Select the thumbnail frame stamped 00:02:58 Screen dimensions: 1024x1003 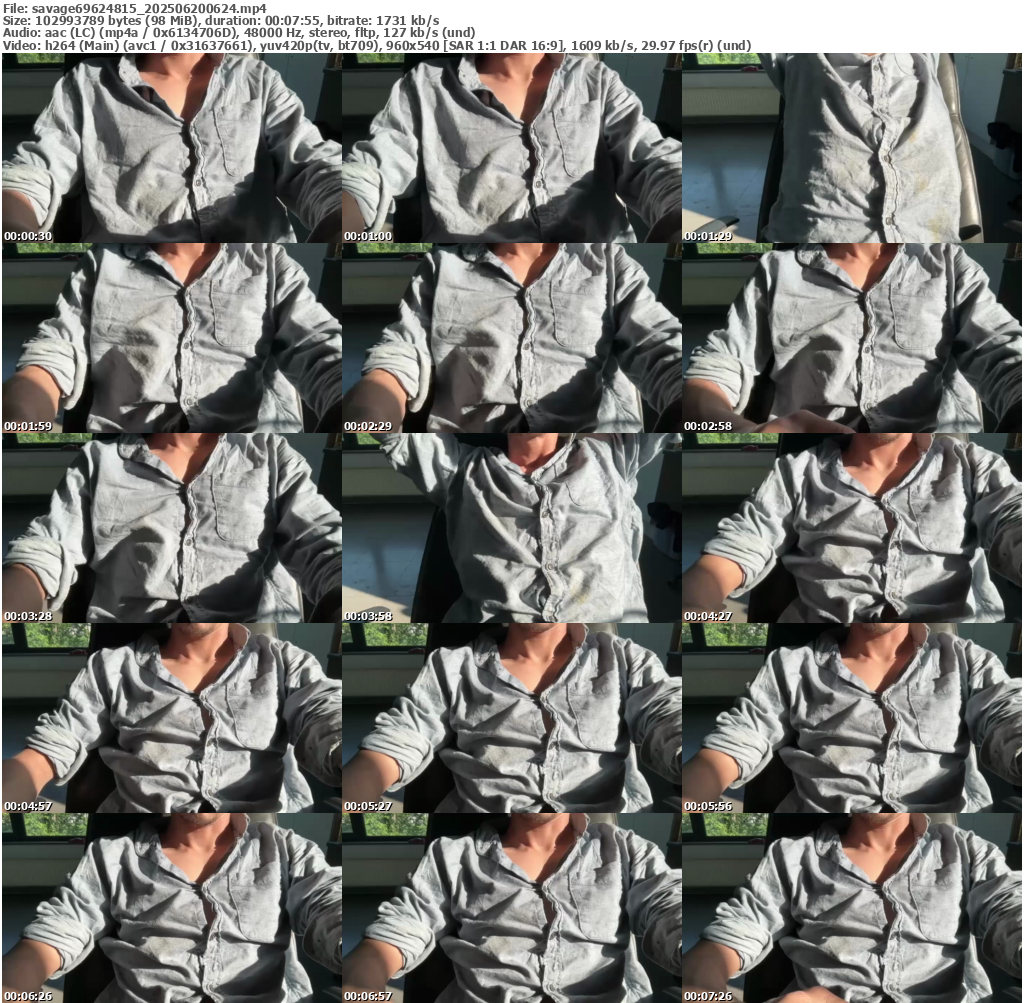pos(852,338)
